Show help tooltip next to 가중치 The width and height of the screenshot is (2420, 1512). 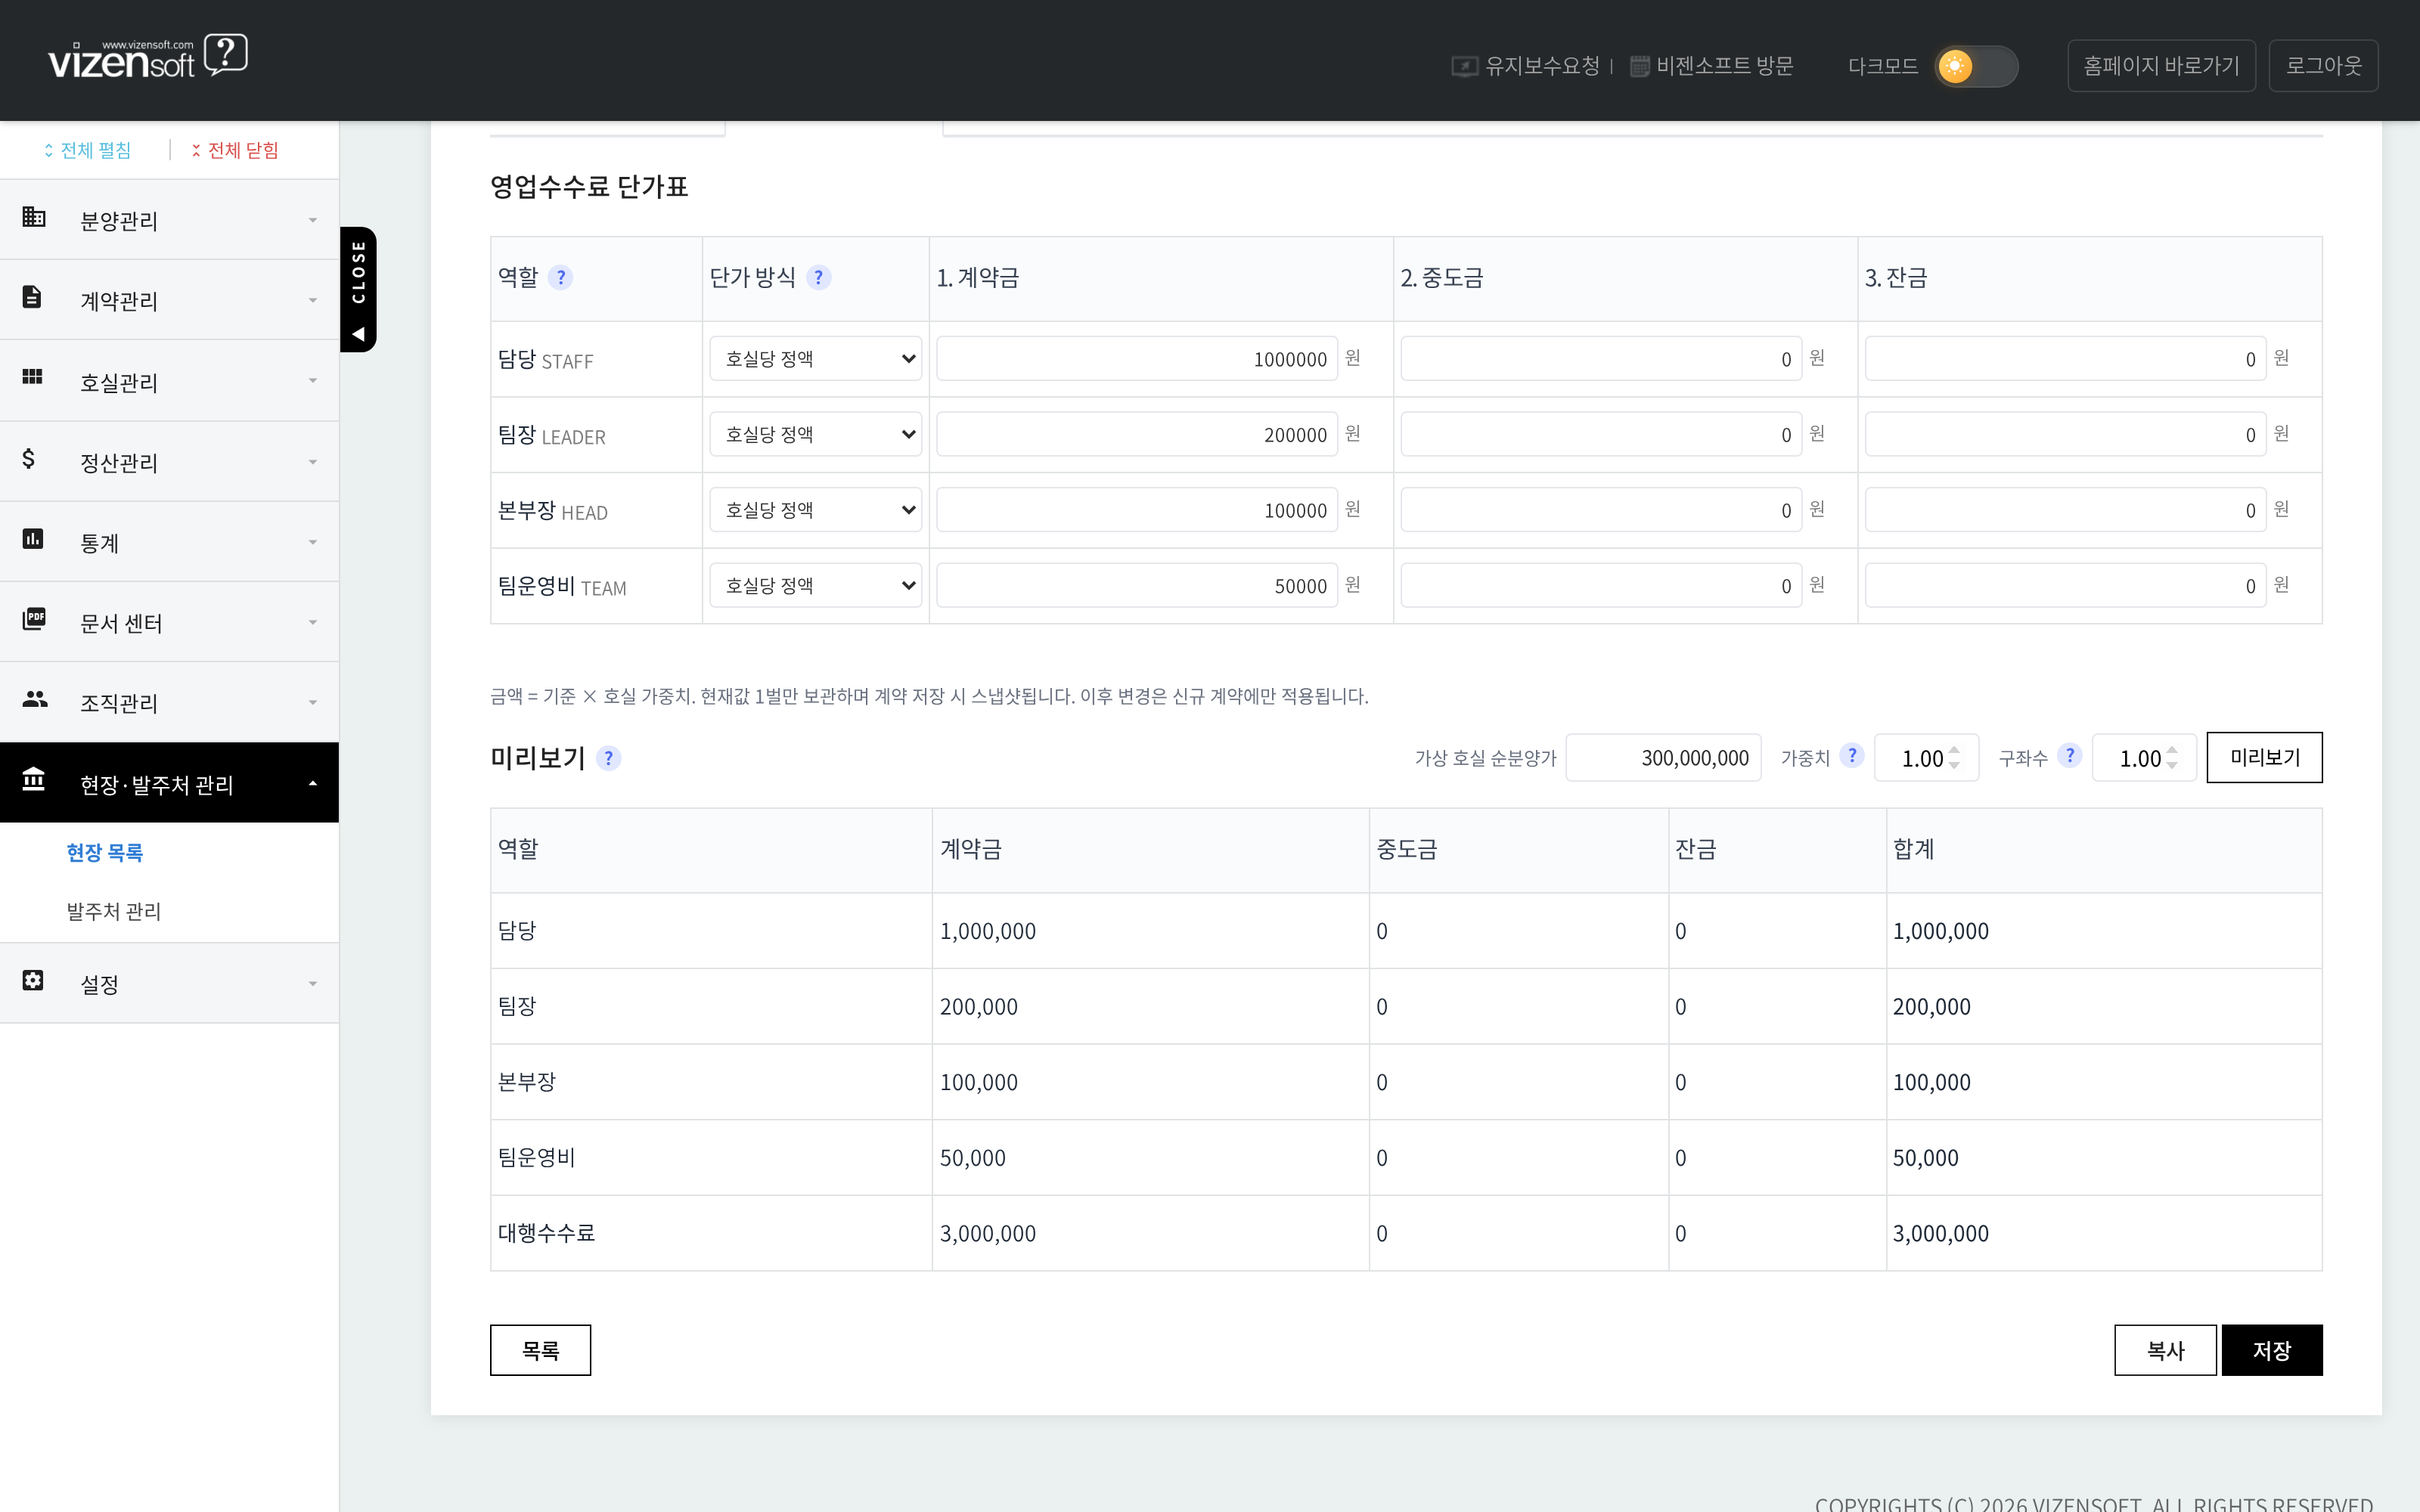pyautogui.click(x=1851, y=756)
